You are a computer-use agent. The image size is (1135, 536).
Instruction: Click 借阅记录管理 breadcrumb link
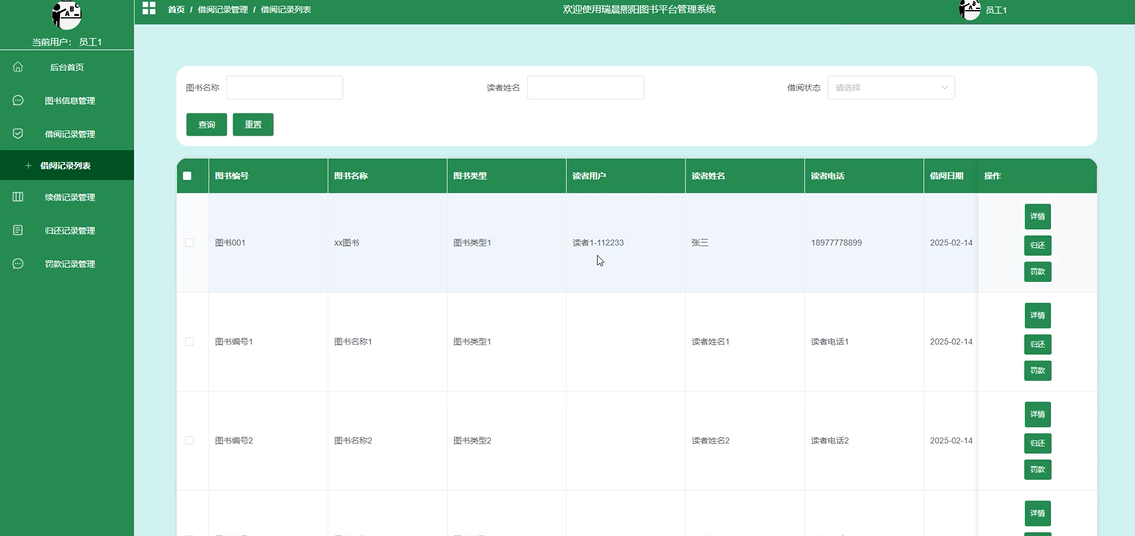pyautogui.click(x=222, y=9)
